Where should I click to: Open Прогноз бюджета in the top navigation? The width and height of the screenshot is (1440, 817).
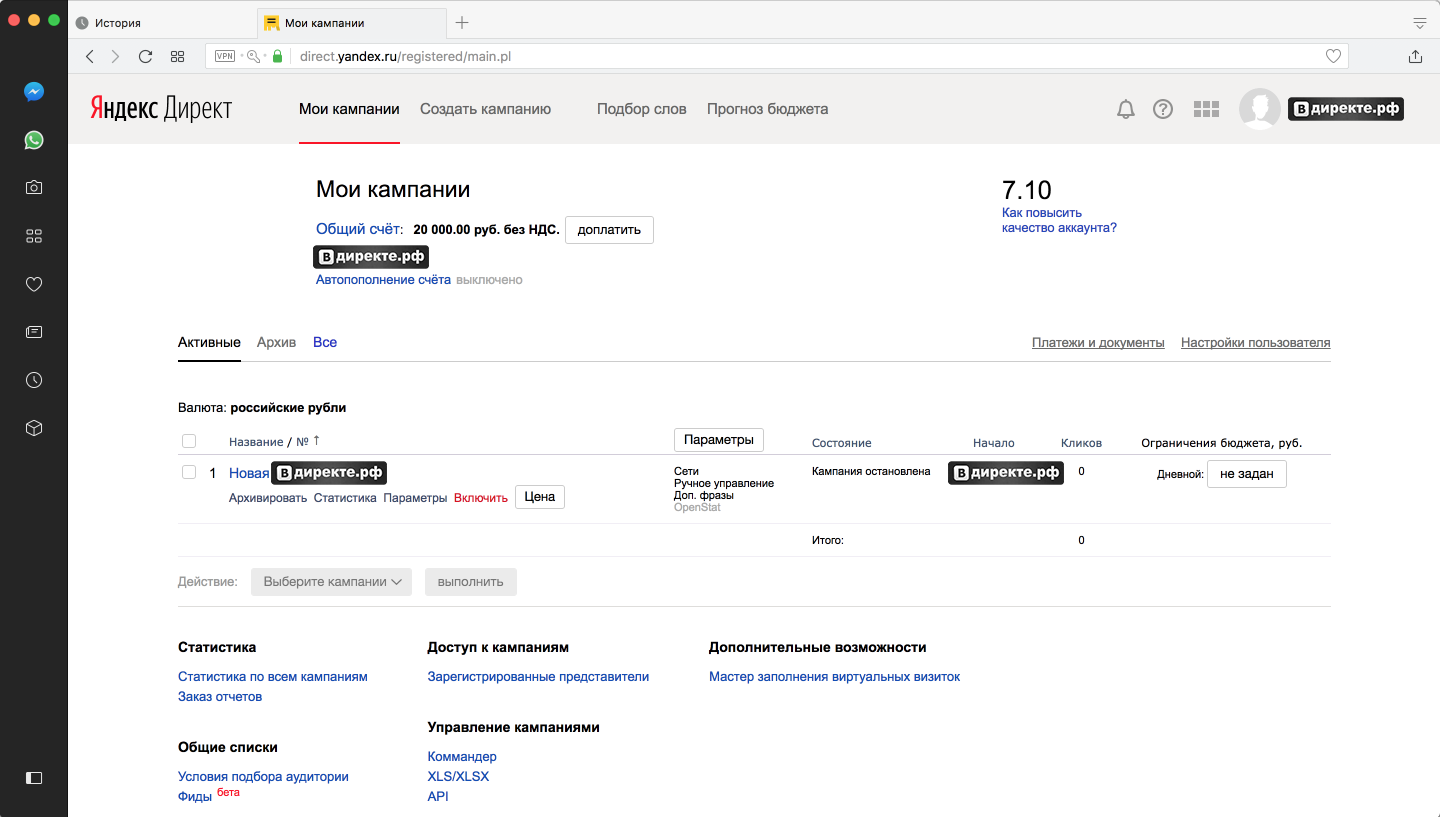coord(767,109)
